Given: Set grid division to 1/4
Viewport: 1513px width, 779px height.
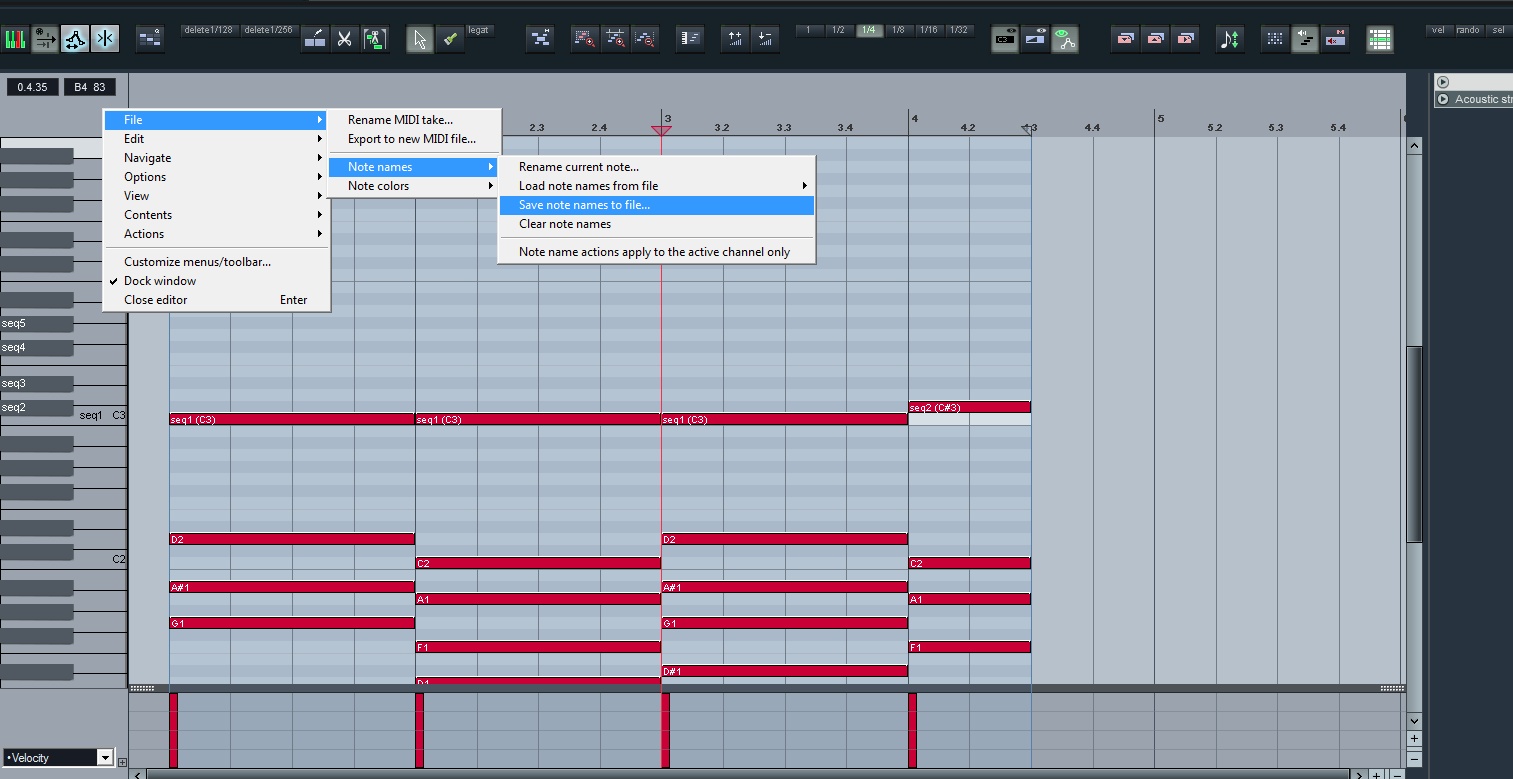Looking at the screenshot, I should (x=868, y=30).
